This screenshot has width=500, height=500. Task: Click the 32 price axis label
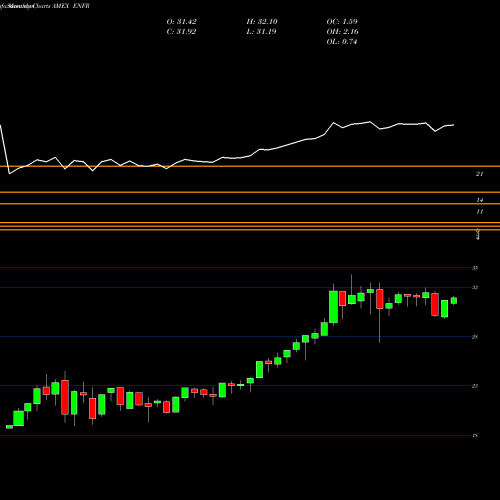tap(475, 287)
